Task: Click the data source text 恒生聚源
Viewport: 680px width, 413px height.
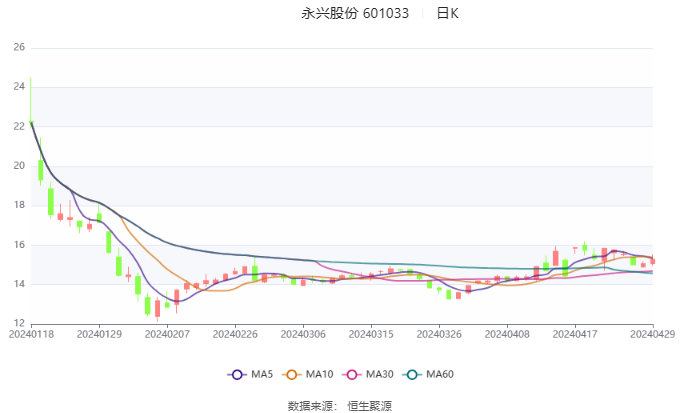Action: [369, 406]
